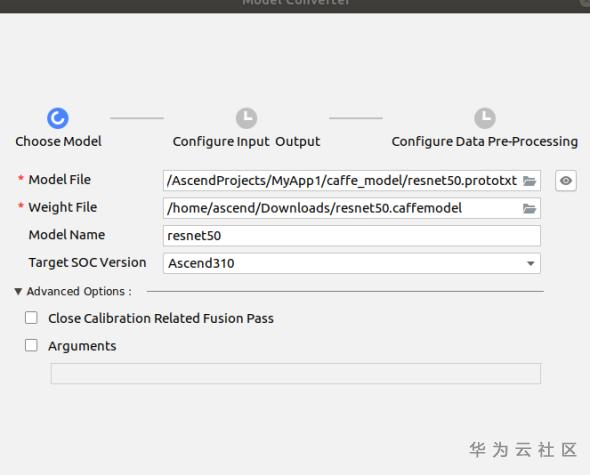The width and height of the screenshot is (590, 475).
Task: Tick the Arguments checkbox
Action: click(x=31, y=345)
